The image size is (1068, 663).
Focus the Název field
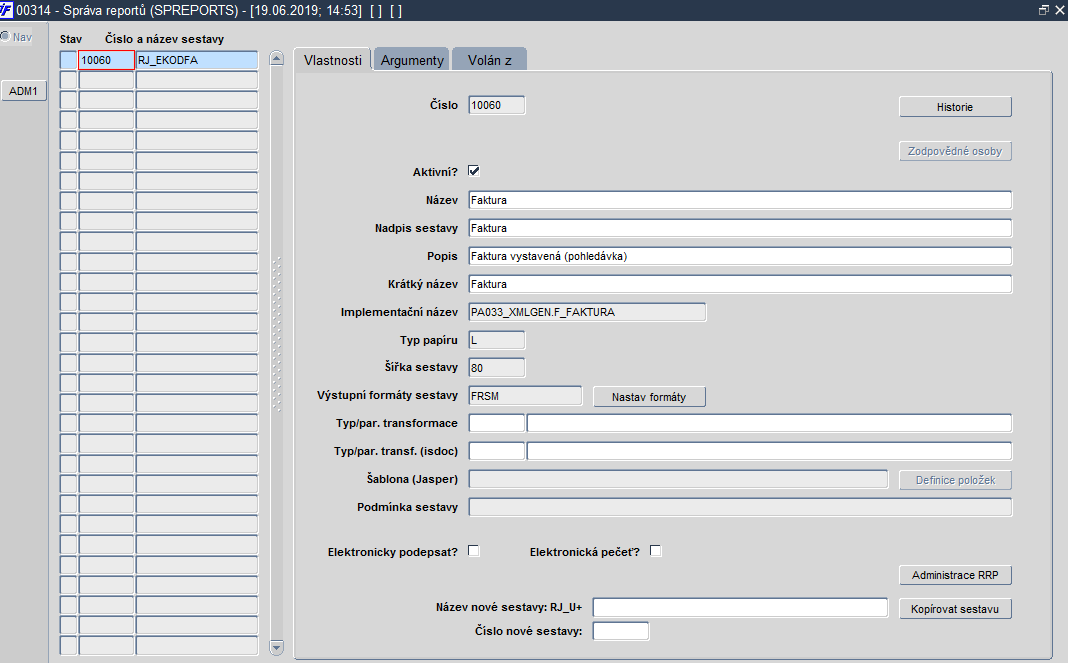click(740, 200)
